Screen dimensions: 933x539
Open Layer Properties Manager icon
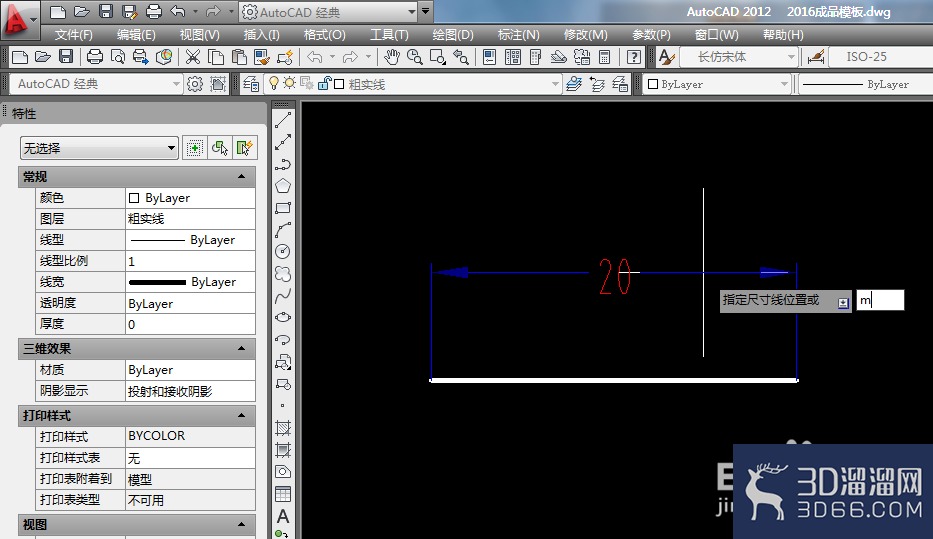[x=251, y=84]
